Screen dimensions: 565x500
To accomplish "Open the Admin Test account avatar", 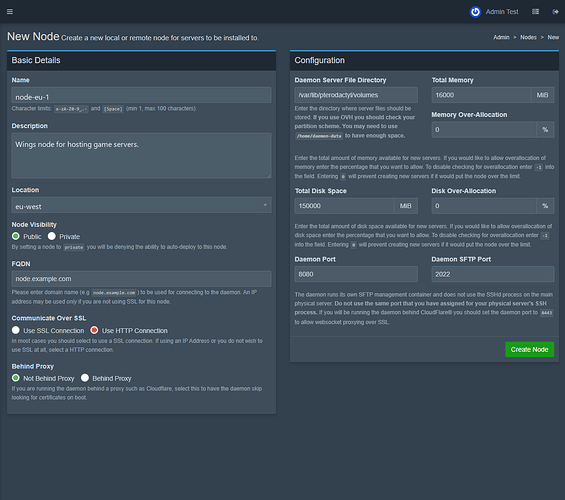I will tap(475, 12).
